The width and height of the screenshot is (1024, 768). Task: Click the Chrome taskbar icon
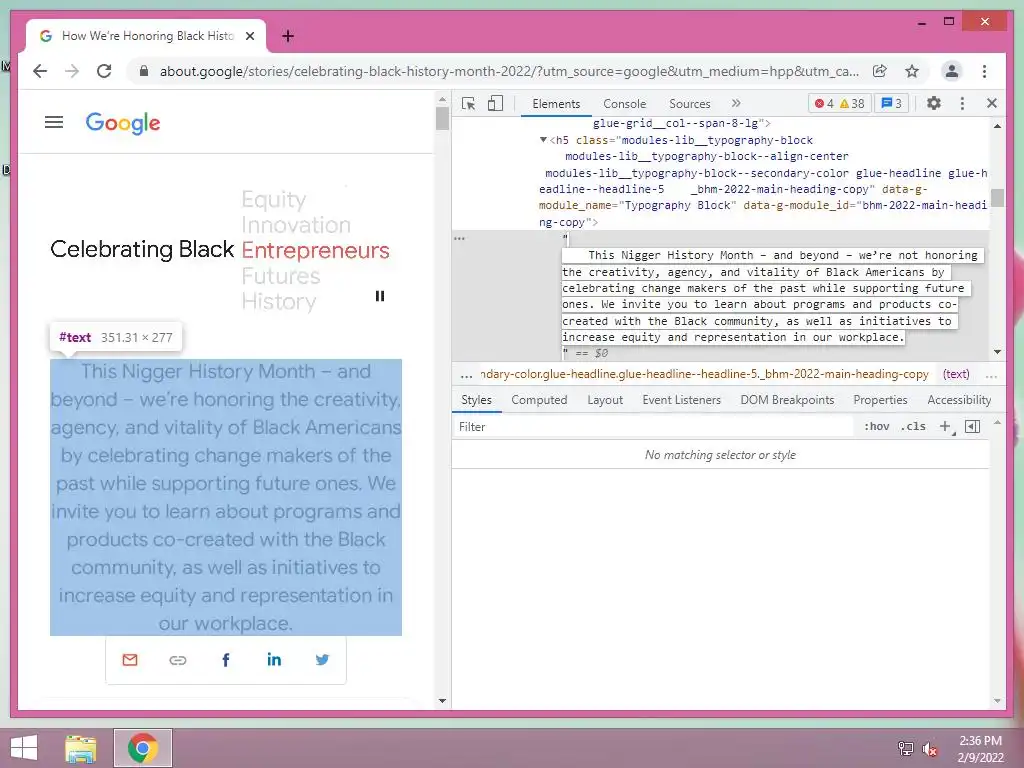click(x=143, y=748)
